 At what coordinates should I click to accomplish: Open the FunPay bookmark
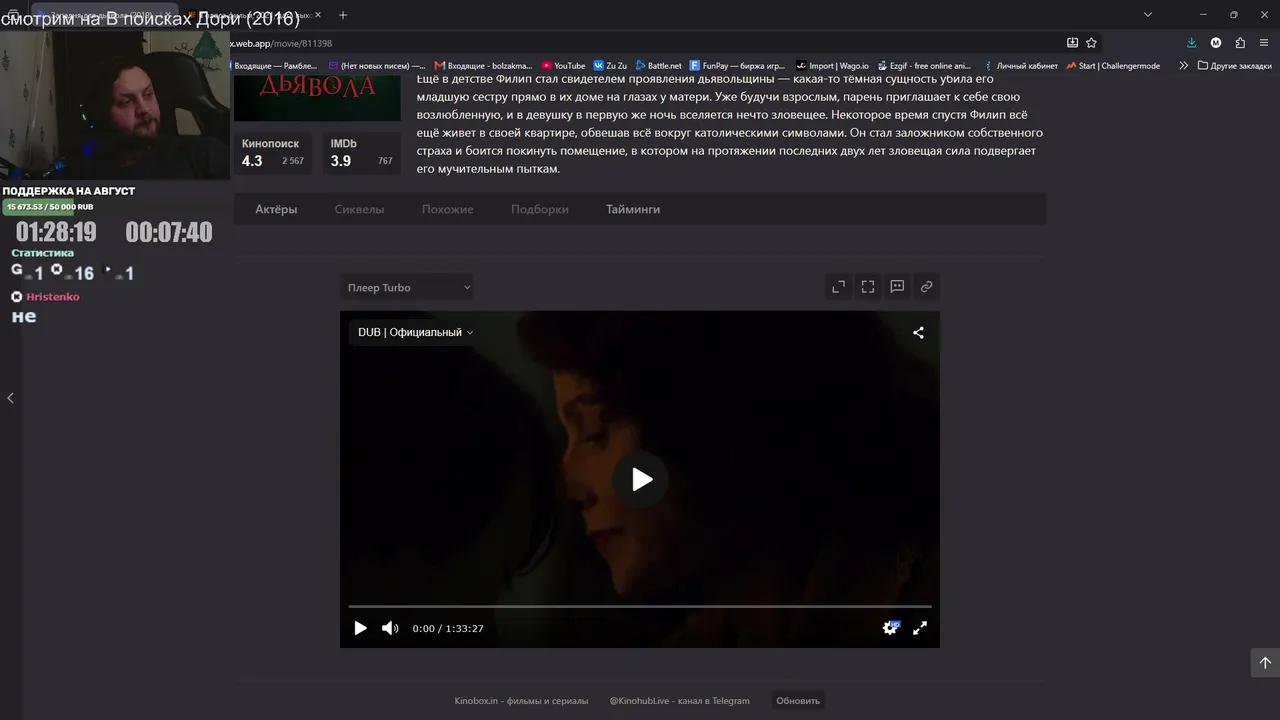(x=738, y=66)
